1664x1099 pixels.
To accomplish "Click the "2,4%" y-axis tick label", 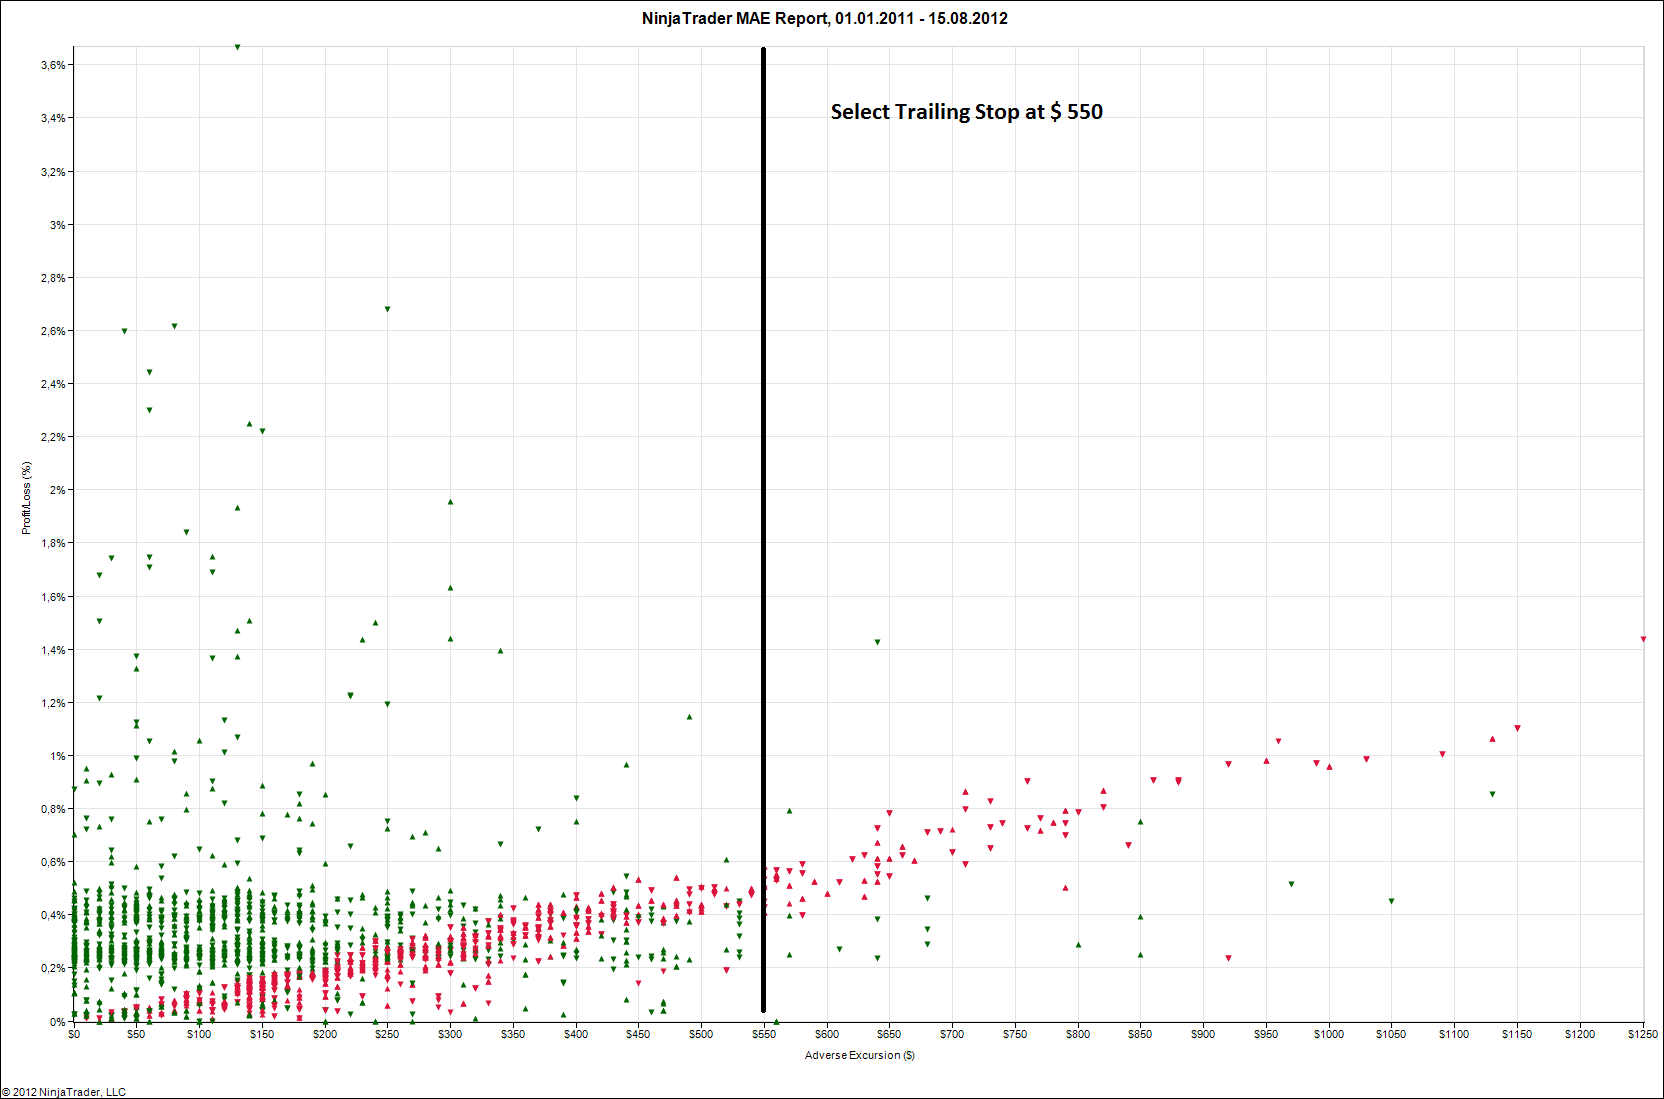I will (53, 384).
